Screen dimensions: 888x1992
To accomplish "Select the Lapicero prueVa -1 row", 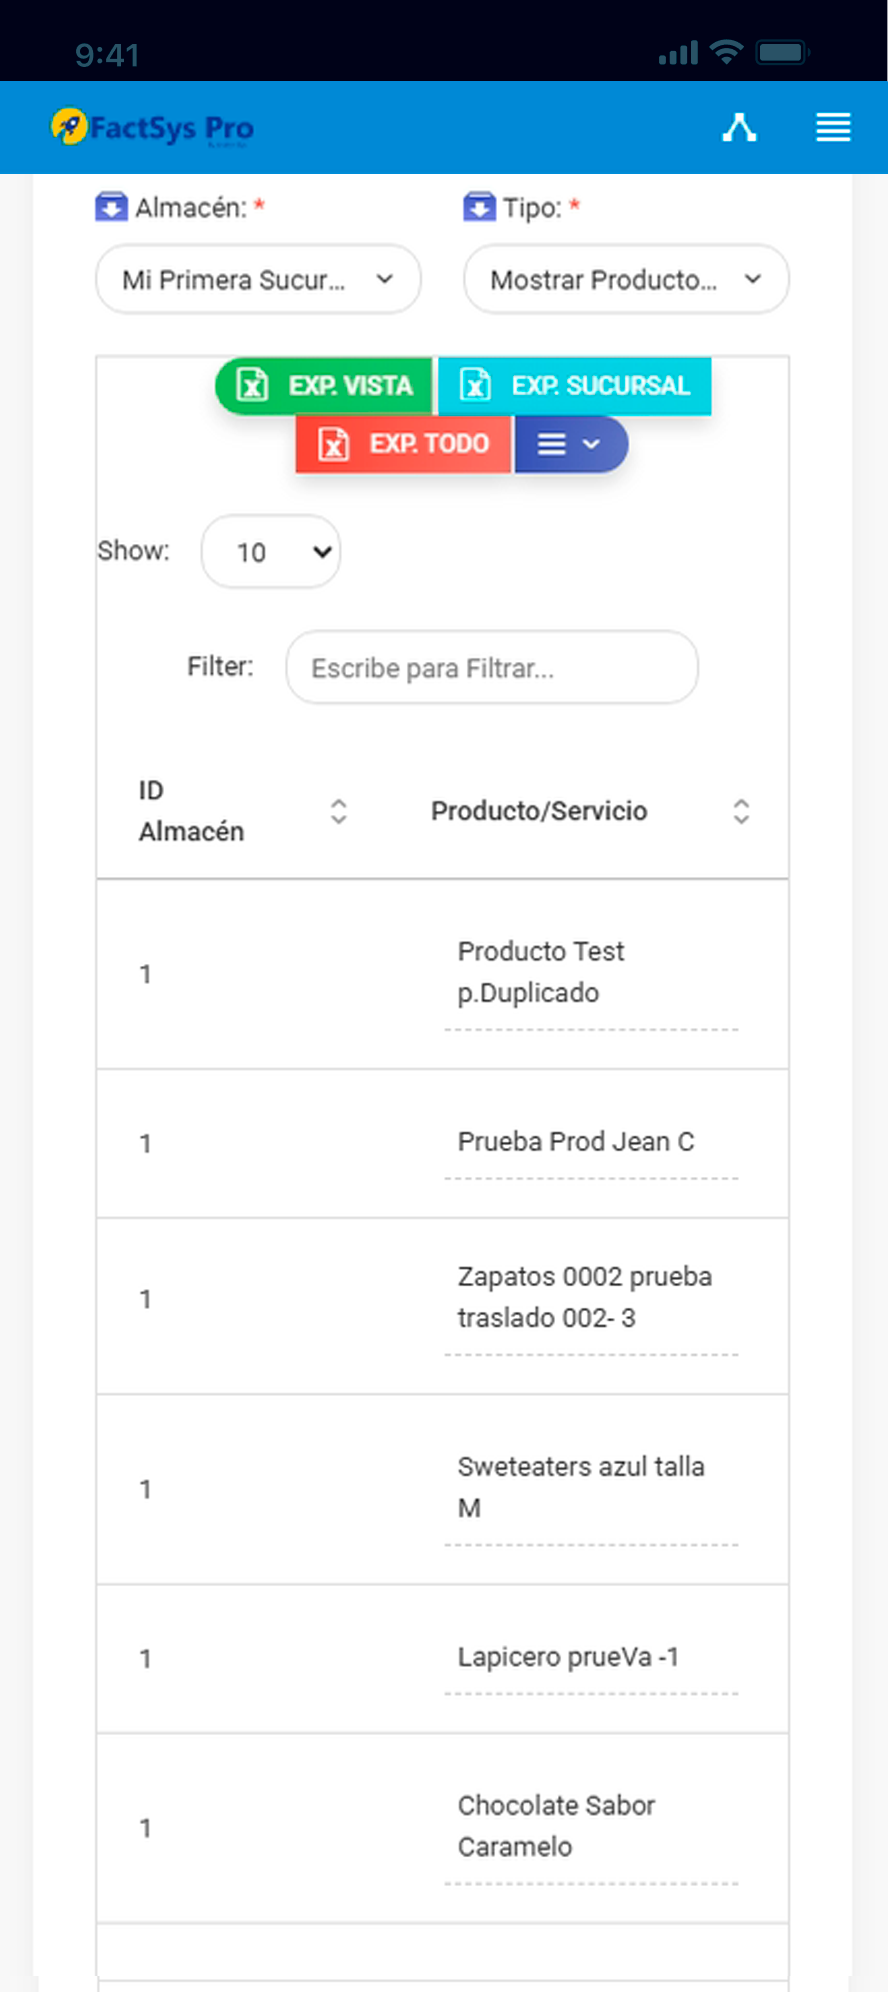I will (442, 1659).
